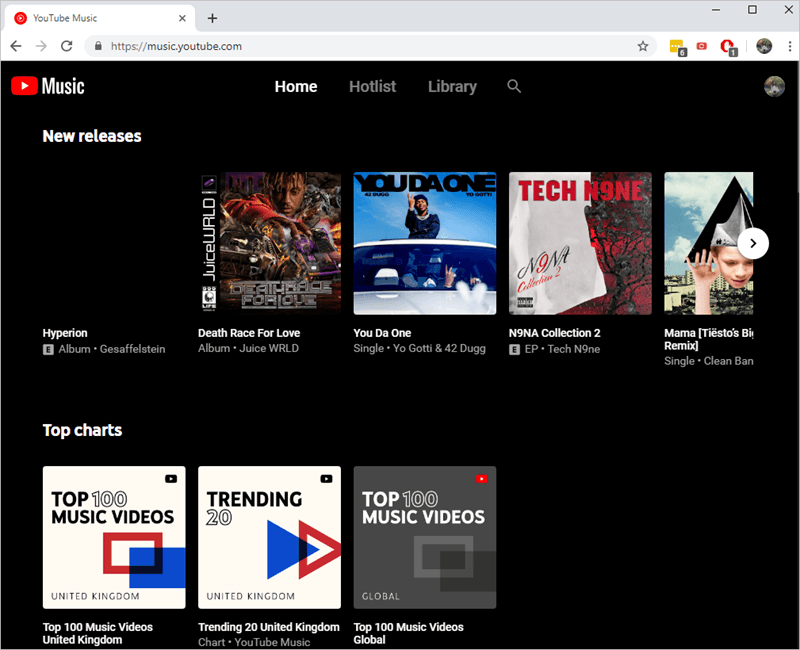Click the address bar URL field

[x=368, y=46]
